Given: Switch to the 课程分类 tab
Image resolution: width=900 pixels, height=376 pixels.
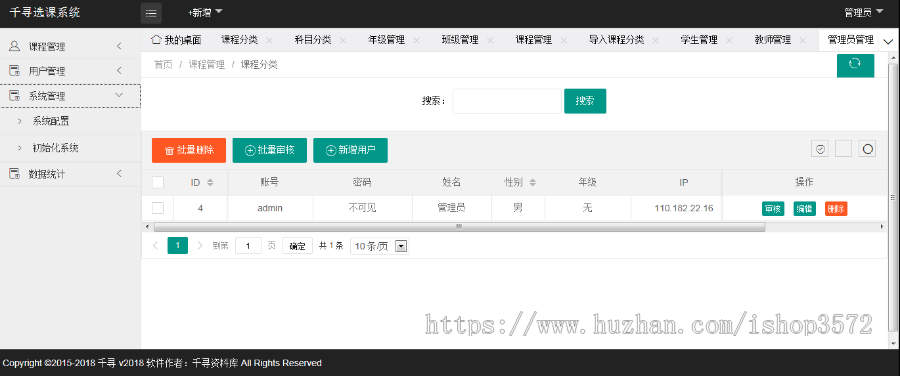Looking at the screenshot, I should (x=239, y=40).
